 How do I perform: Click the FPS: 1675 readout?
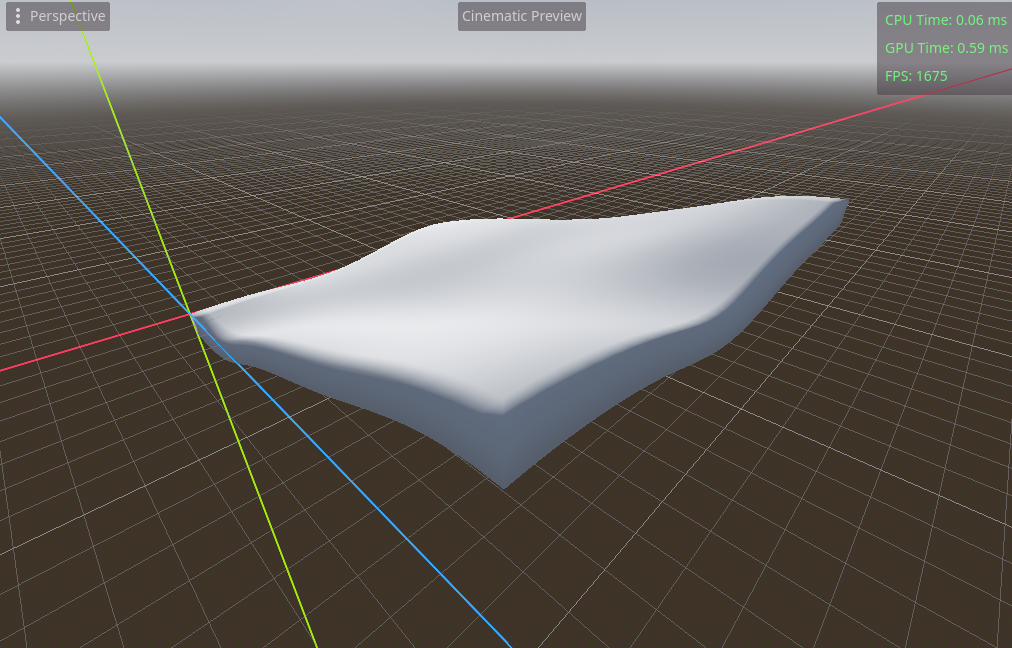pos(916,76)
